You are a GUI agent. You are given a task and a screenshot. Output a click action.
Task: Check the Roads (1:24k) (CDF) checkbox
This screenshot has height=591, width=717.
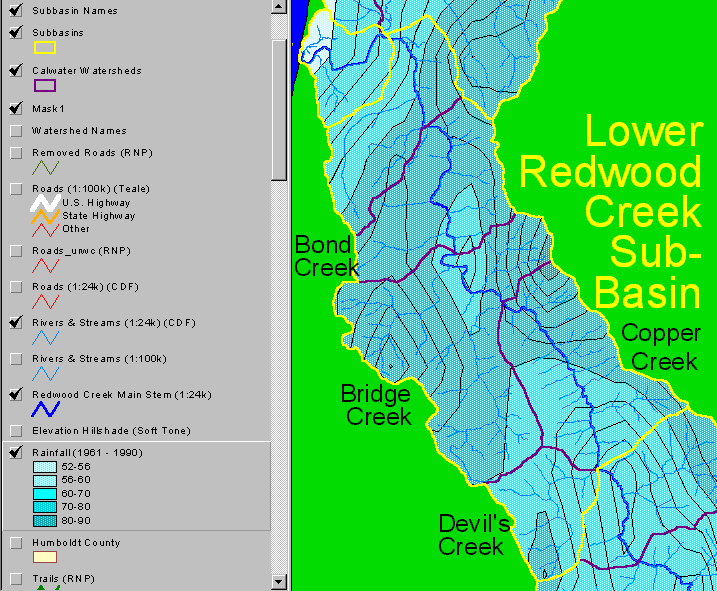point(16,287)
